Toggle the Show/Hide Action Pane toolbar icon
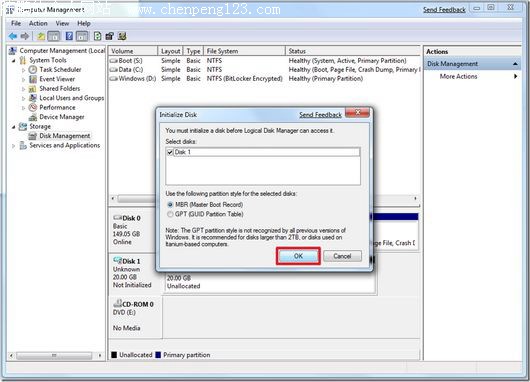Screen dimensions: 530x382 (x=82, y=36)
